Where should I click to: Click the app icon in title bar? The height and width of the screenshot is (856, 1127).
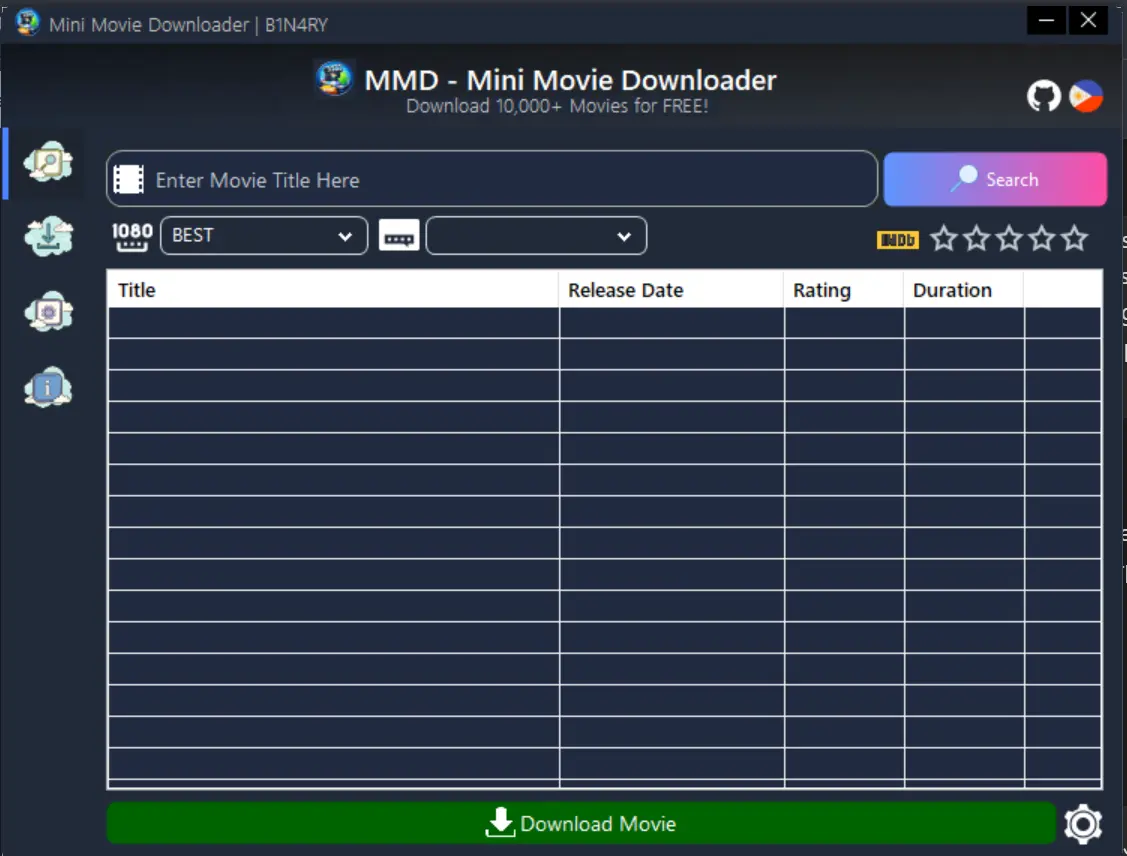(x=27, y=22)
